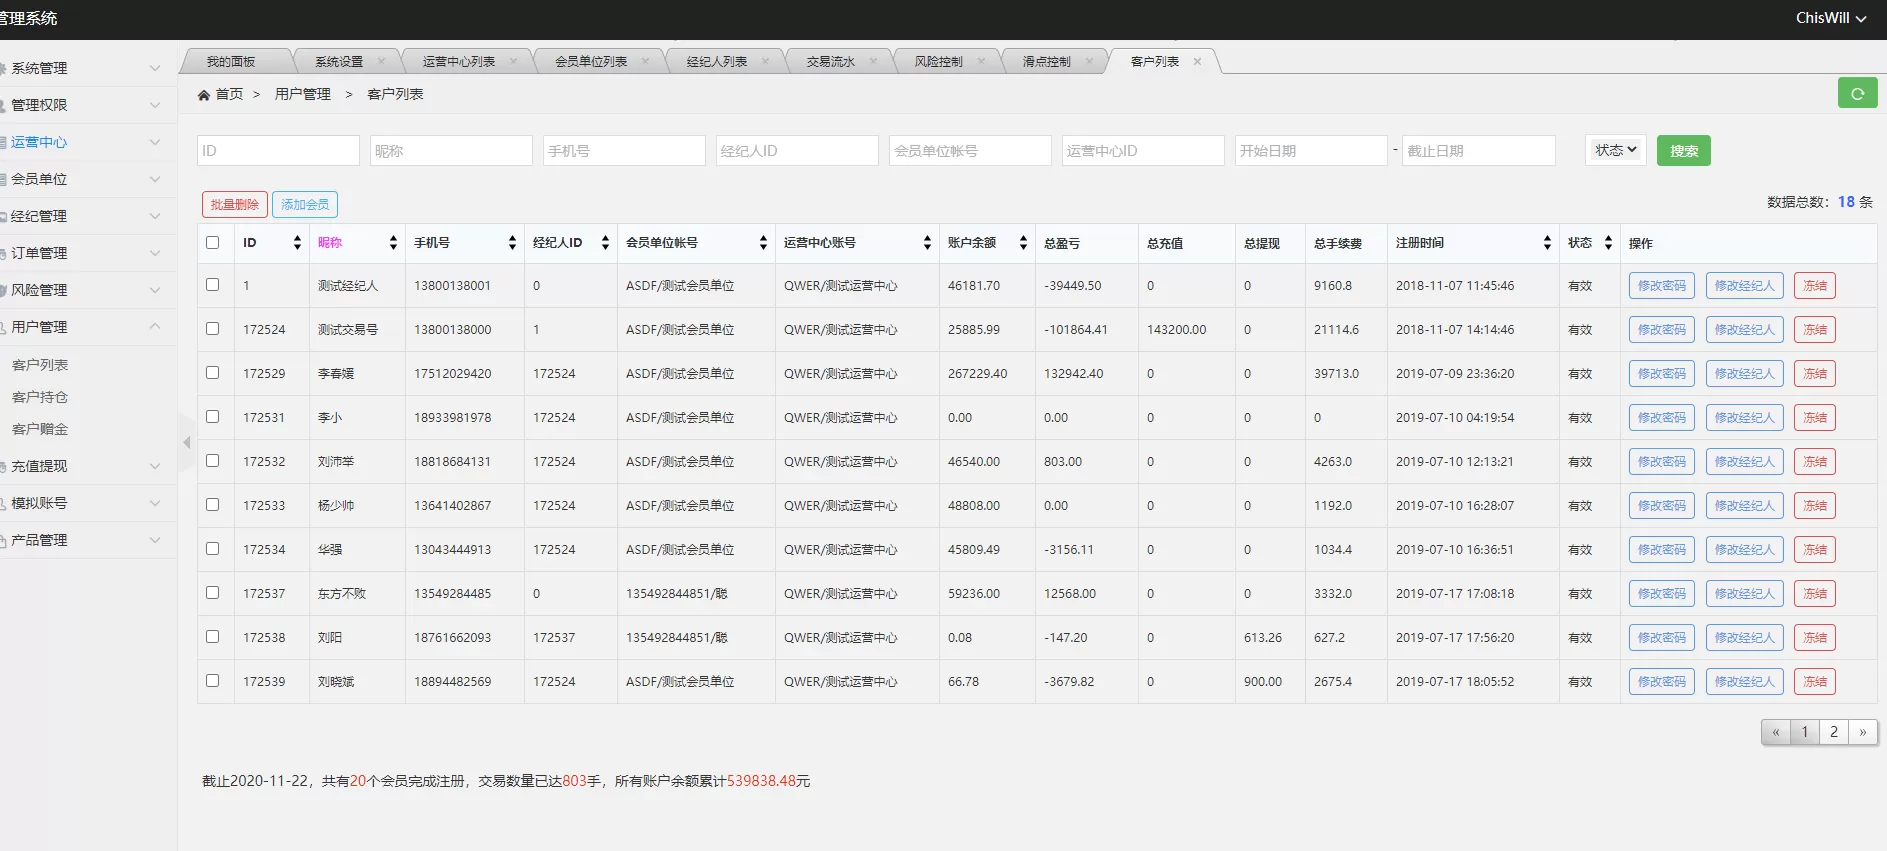
Task: Click the ID search input field
Action: [x=278, y=150]
